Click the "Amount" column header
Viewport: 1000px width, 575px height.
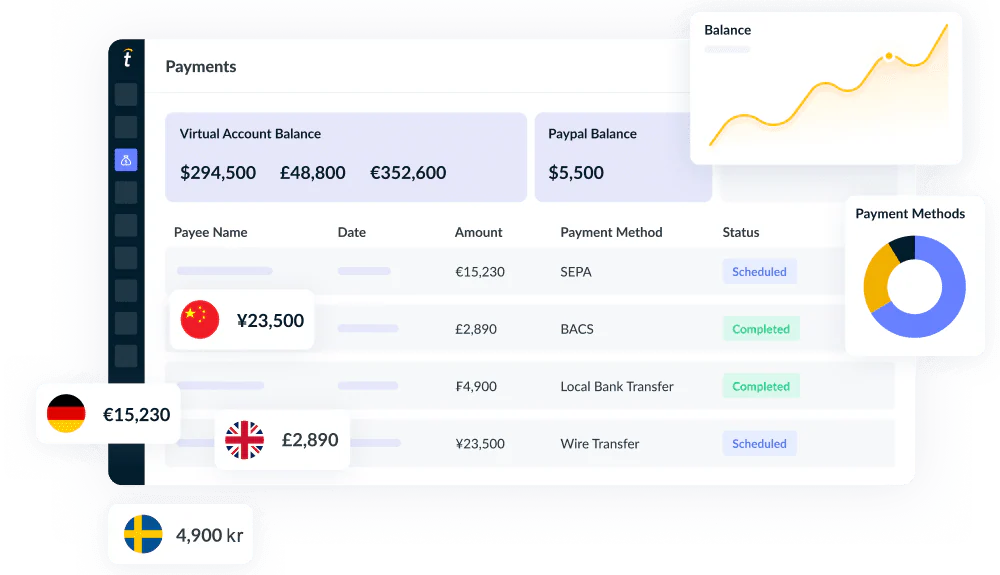pos(478,233)
